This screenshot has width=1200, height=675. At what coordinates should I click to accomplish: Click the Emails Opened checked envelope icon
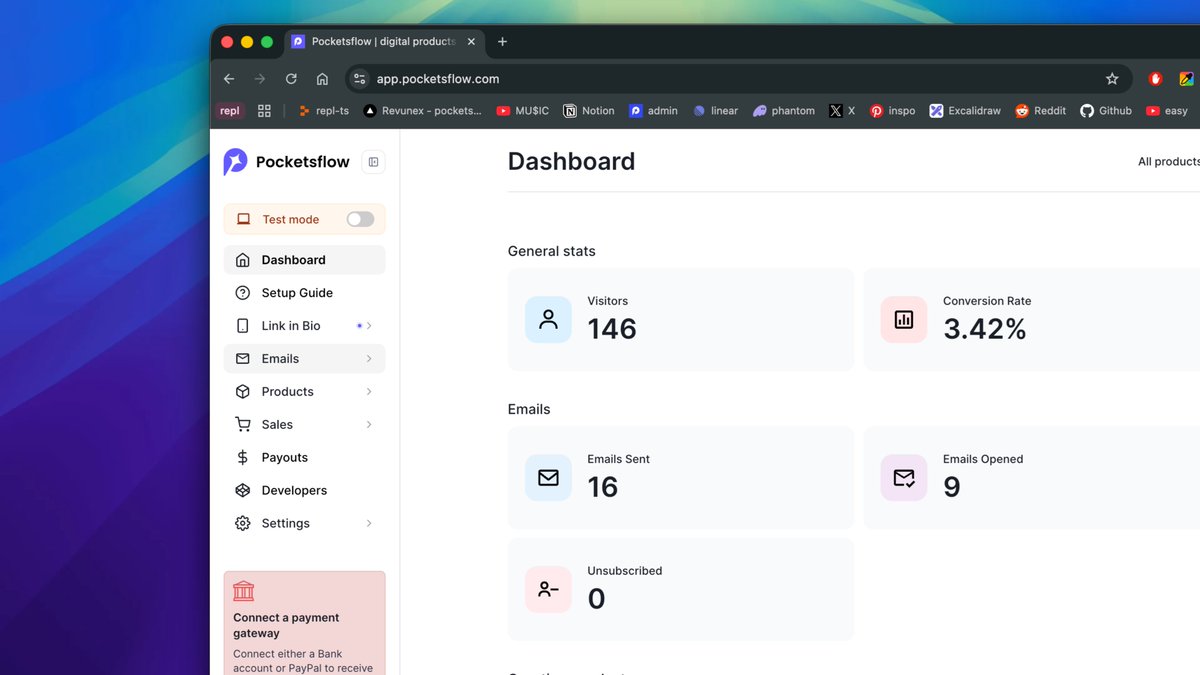tap(904, 478)
